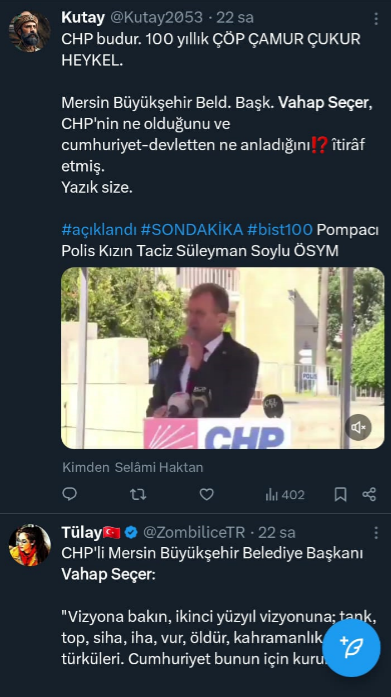The height and width of the screenshot is (697, 391).
Task: Visit the @ZombiliceTR handle
Action: coord(194,532)
